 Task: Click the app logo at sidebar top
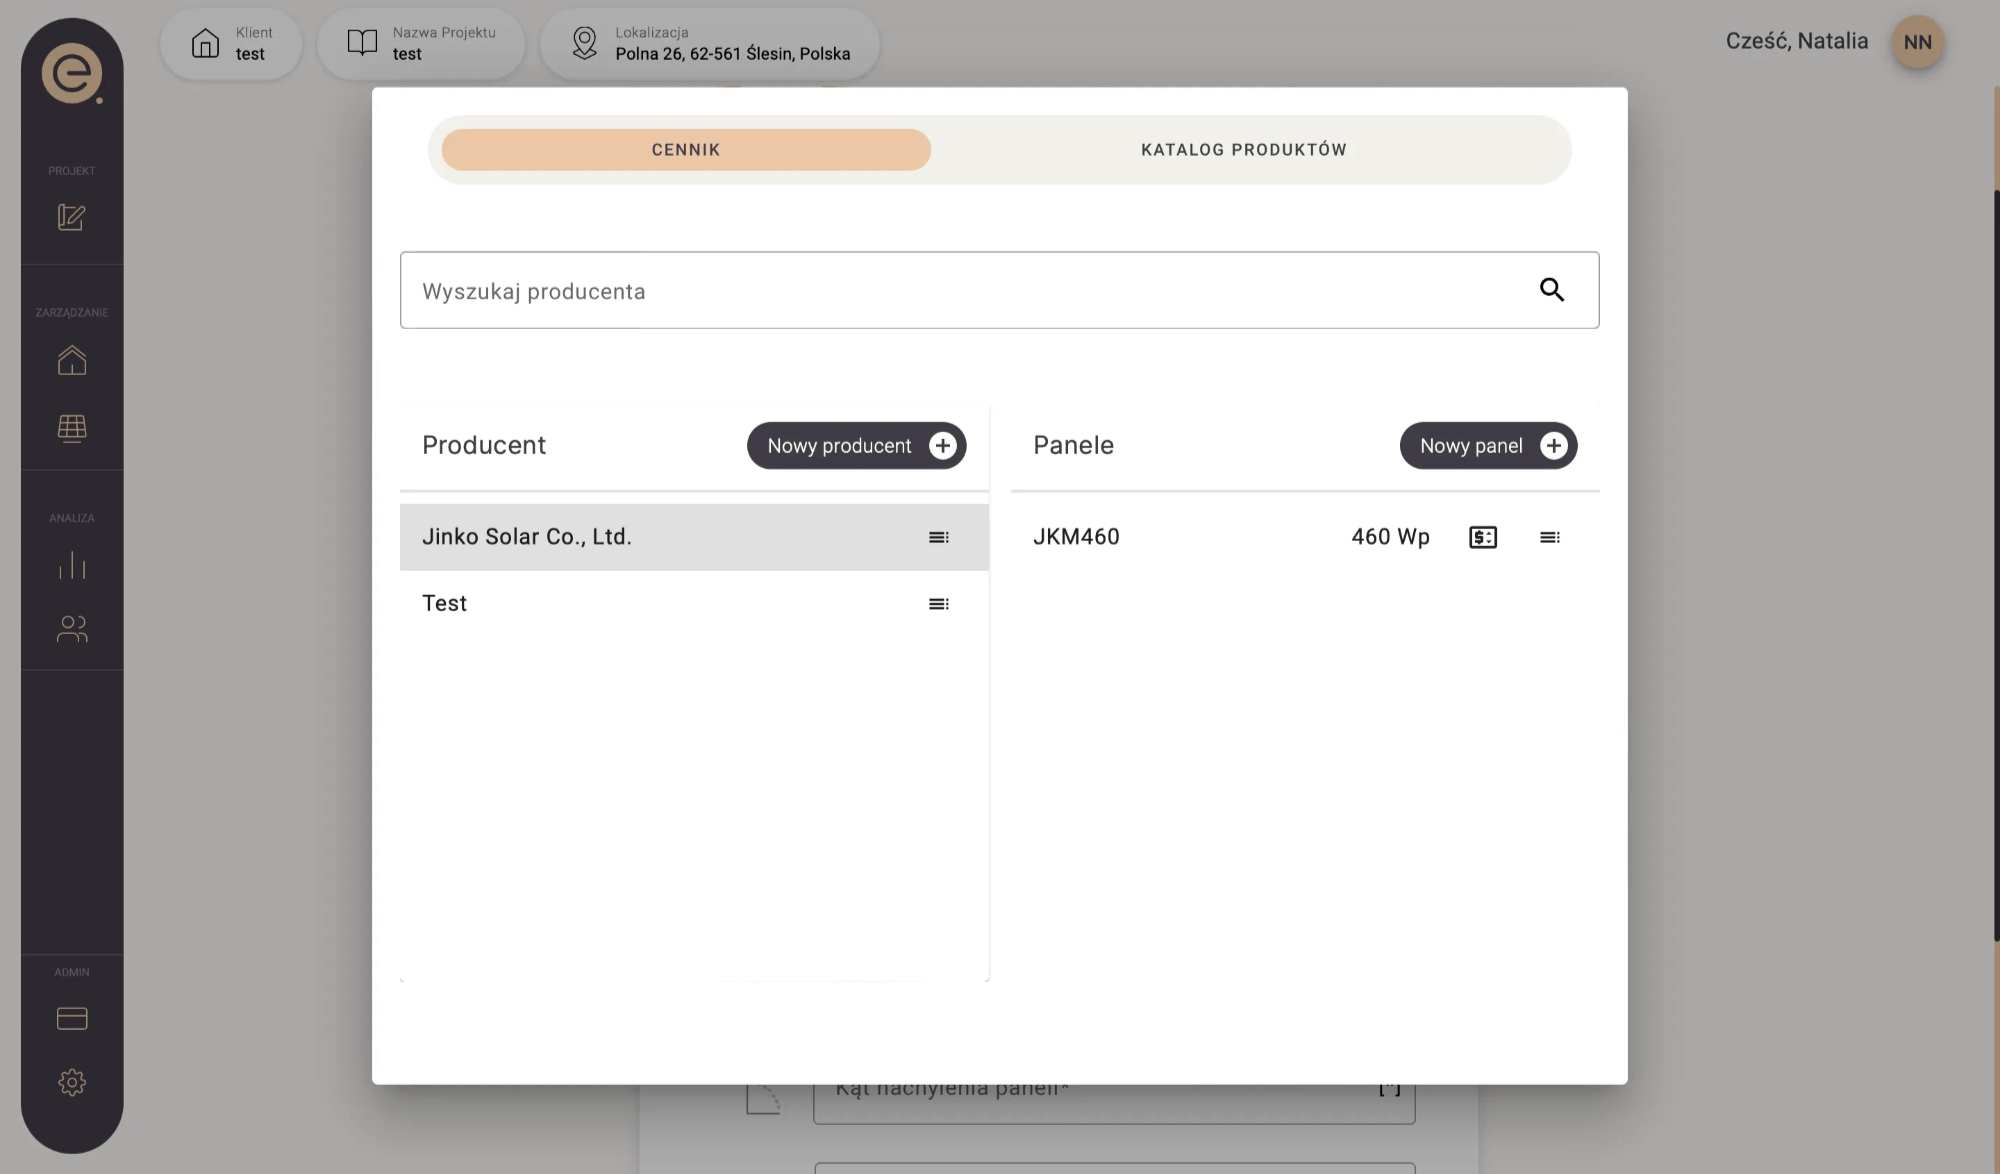[71, 73]
